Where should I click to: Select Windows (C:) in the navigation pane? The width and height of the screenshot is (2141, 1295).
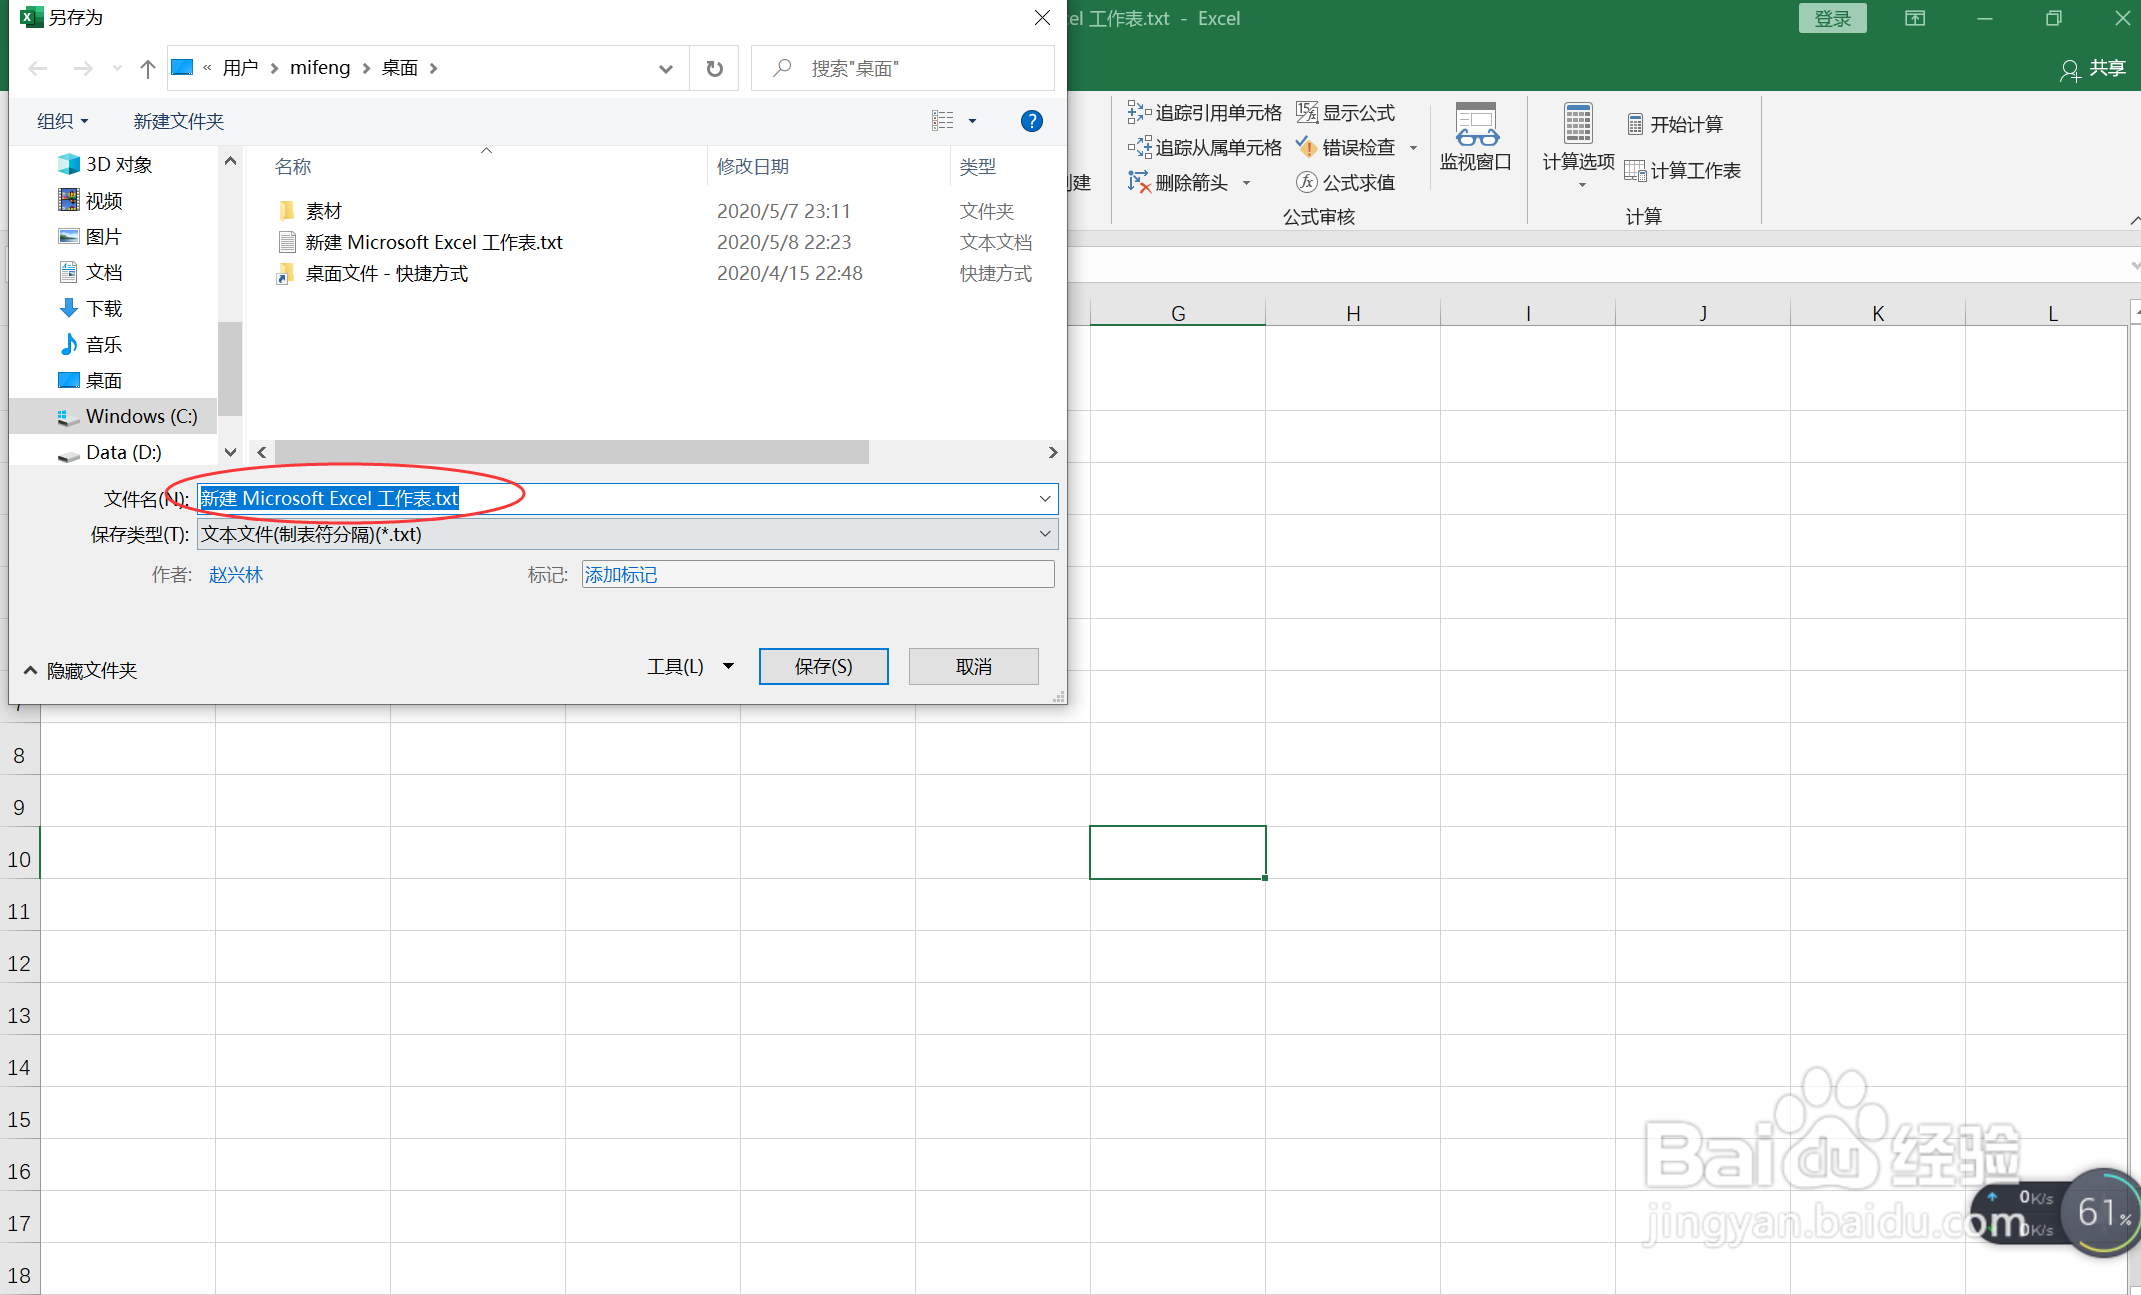pos(141,416)
